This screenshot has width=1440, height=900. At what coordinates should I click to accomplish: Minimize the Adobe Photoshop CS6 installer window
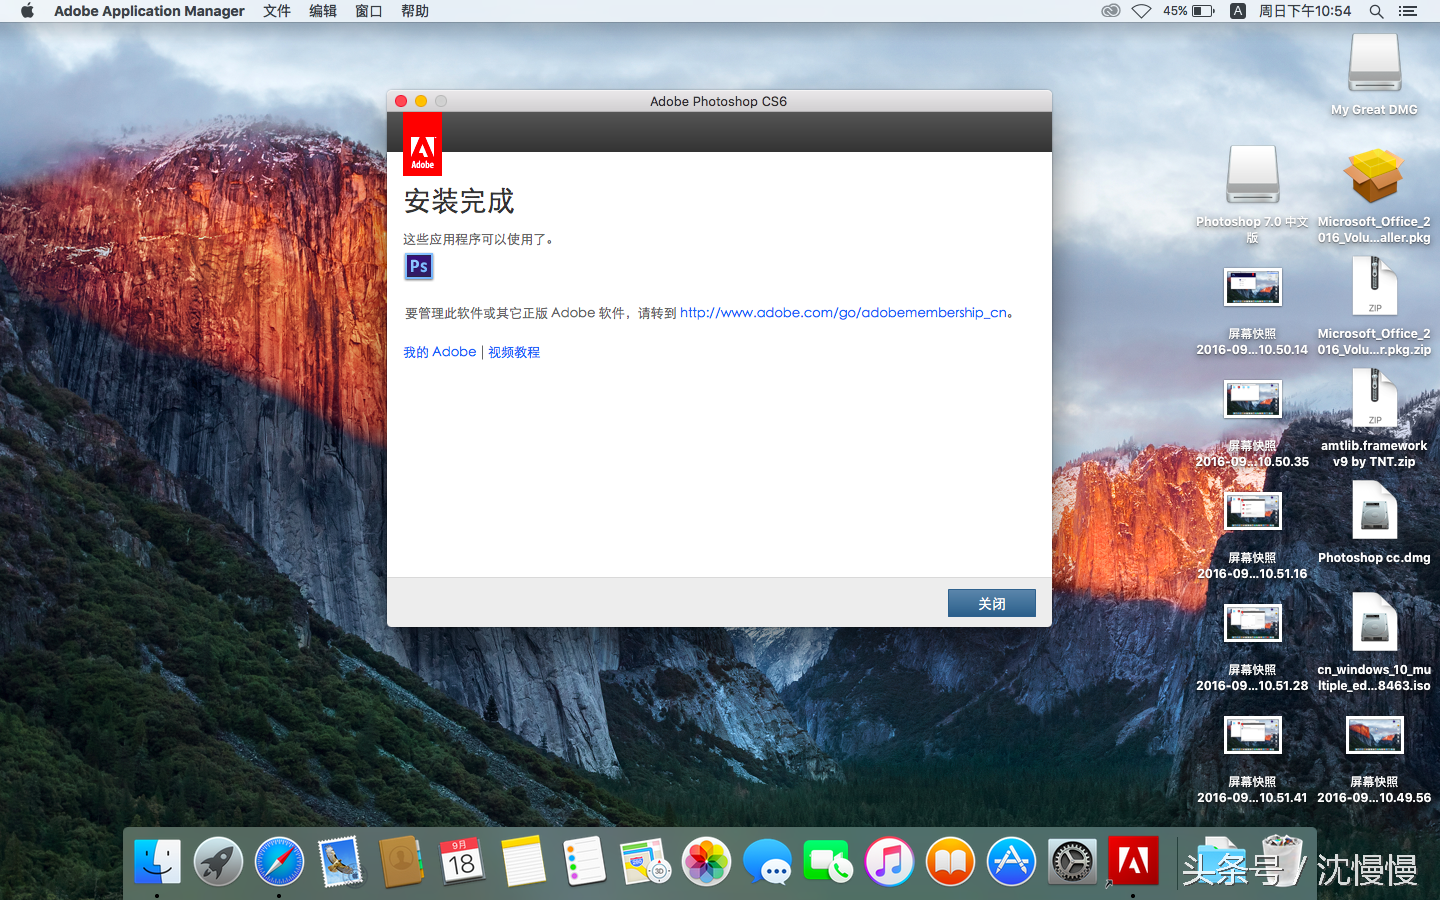click(x=421, y=101)
